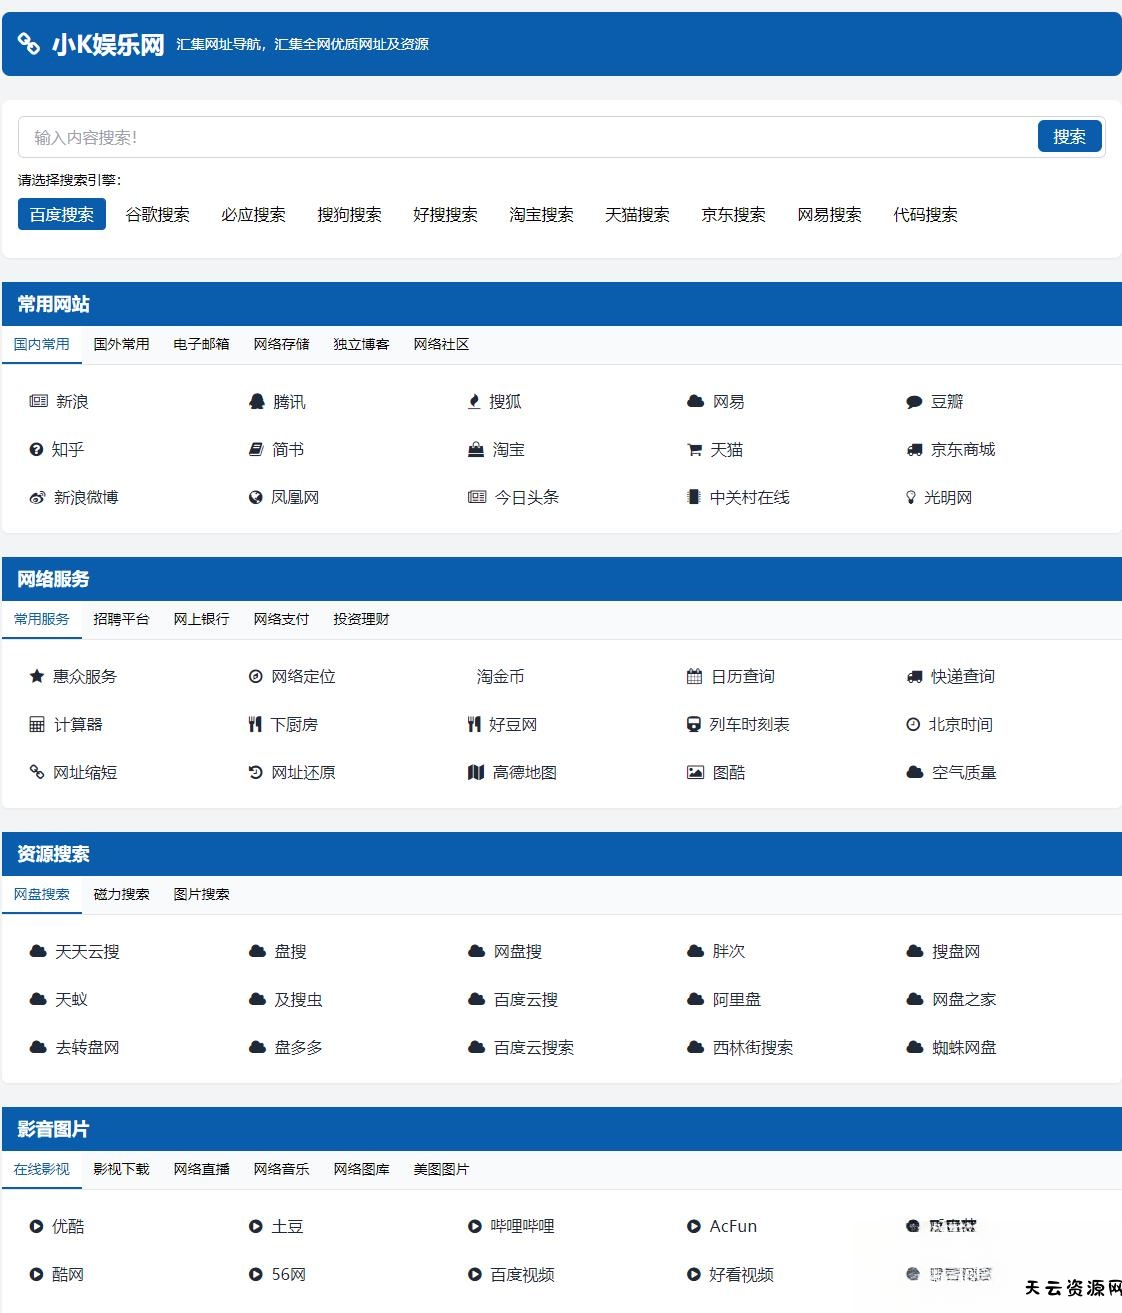Viewport: 1122px width, 1313px height.
Task: Open the 网络直播 tab
Action: pos(201,1169)
